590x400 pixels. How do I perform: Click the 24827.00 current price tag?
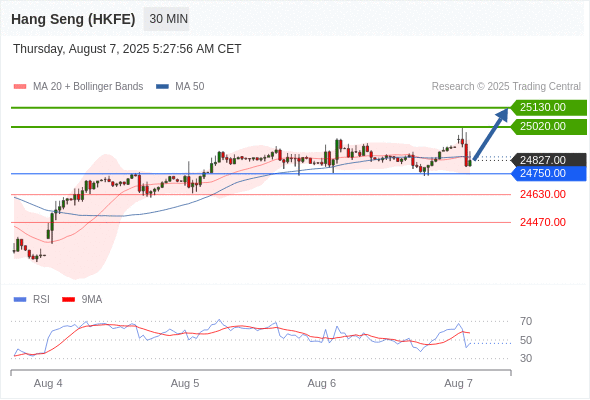549,160
